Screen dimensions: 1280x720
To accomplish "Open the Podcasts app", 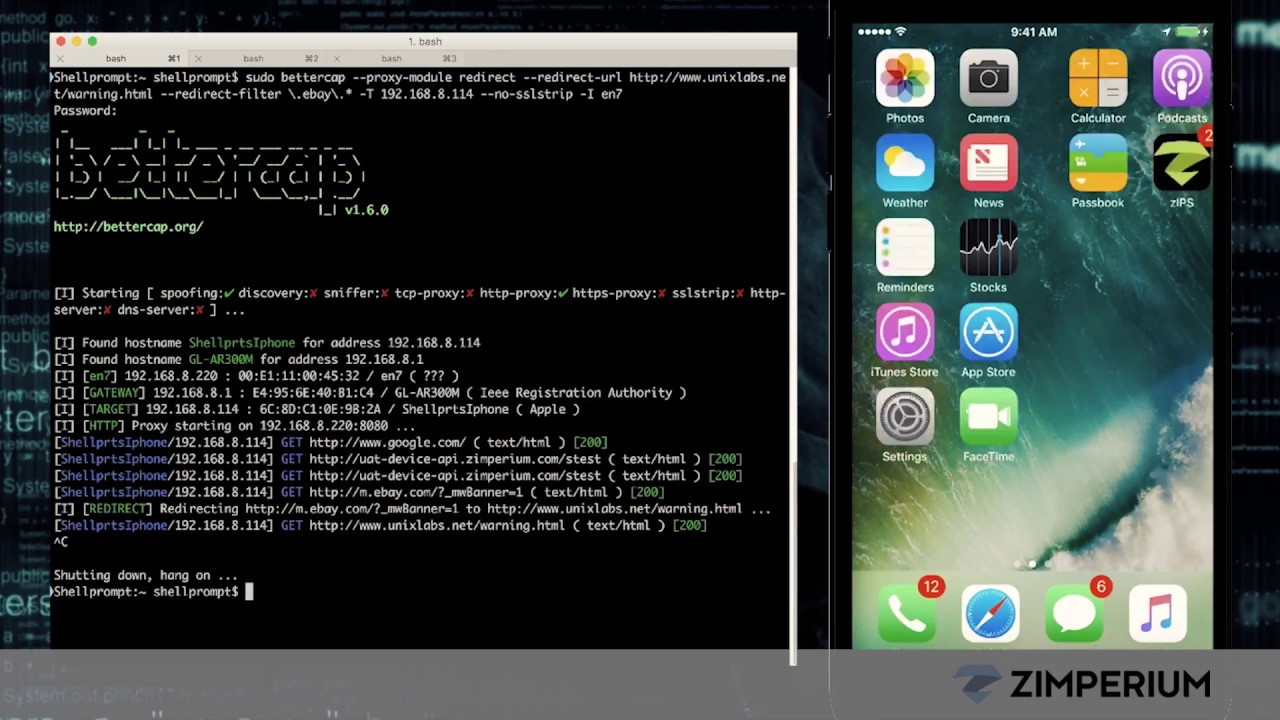I will 1182,78.
